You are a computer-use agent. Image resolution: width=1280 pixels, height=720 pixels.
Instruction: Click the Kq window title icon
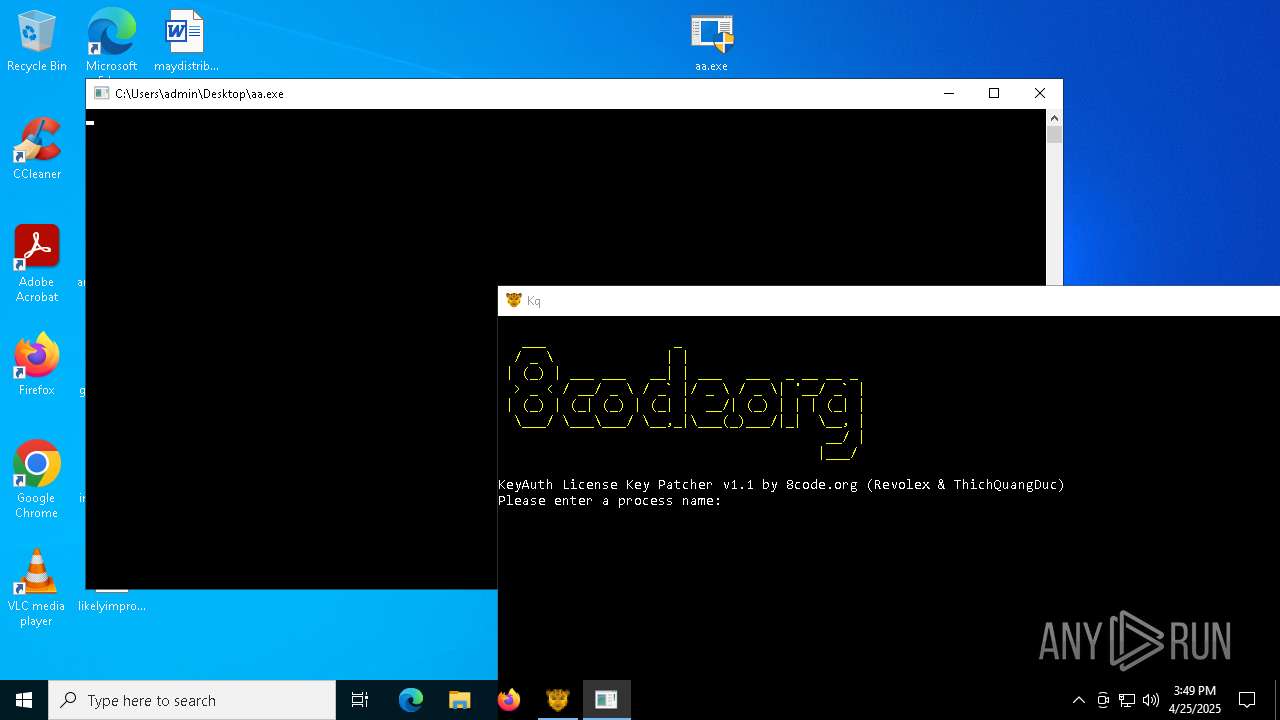coord(514,300)
